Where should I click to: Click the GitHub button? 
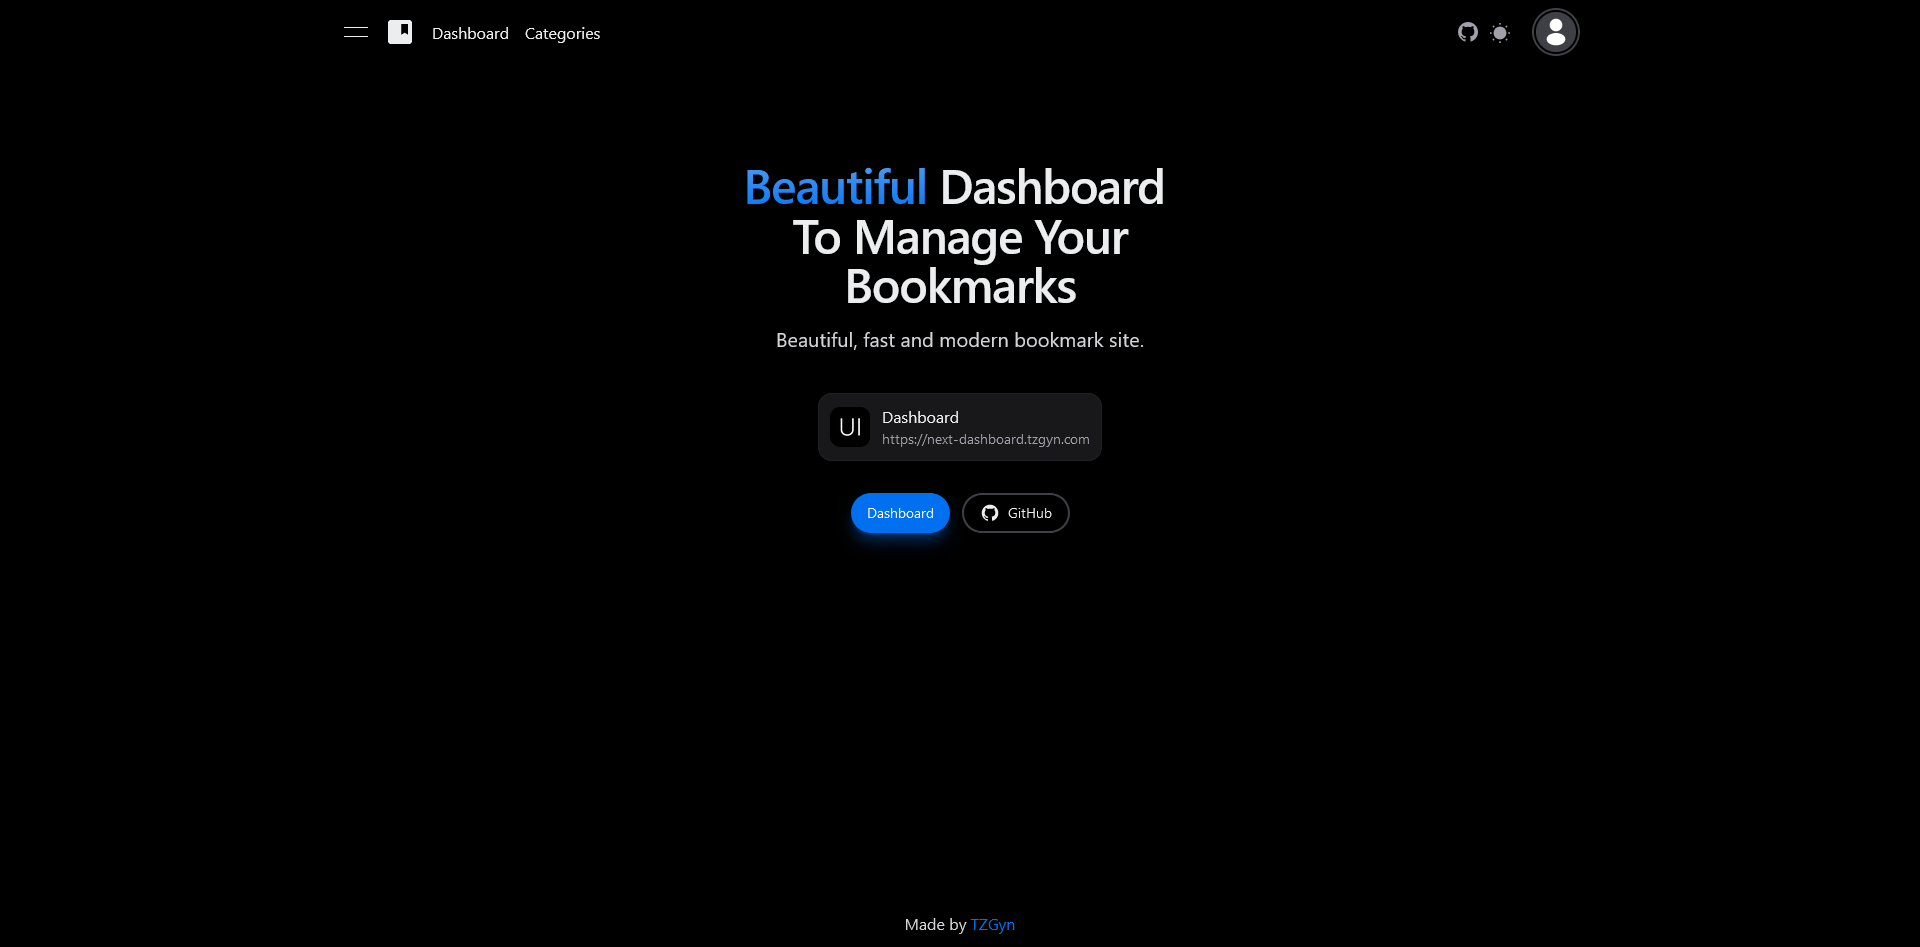pos(1015,512)
